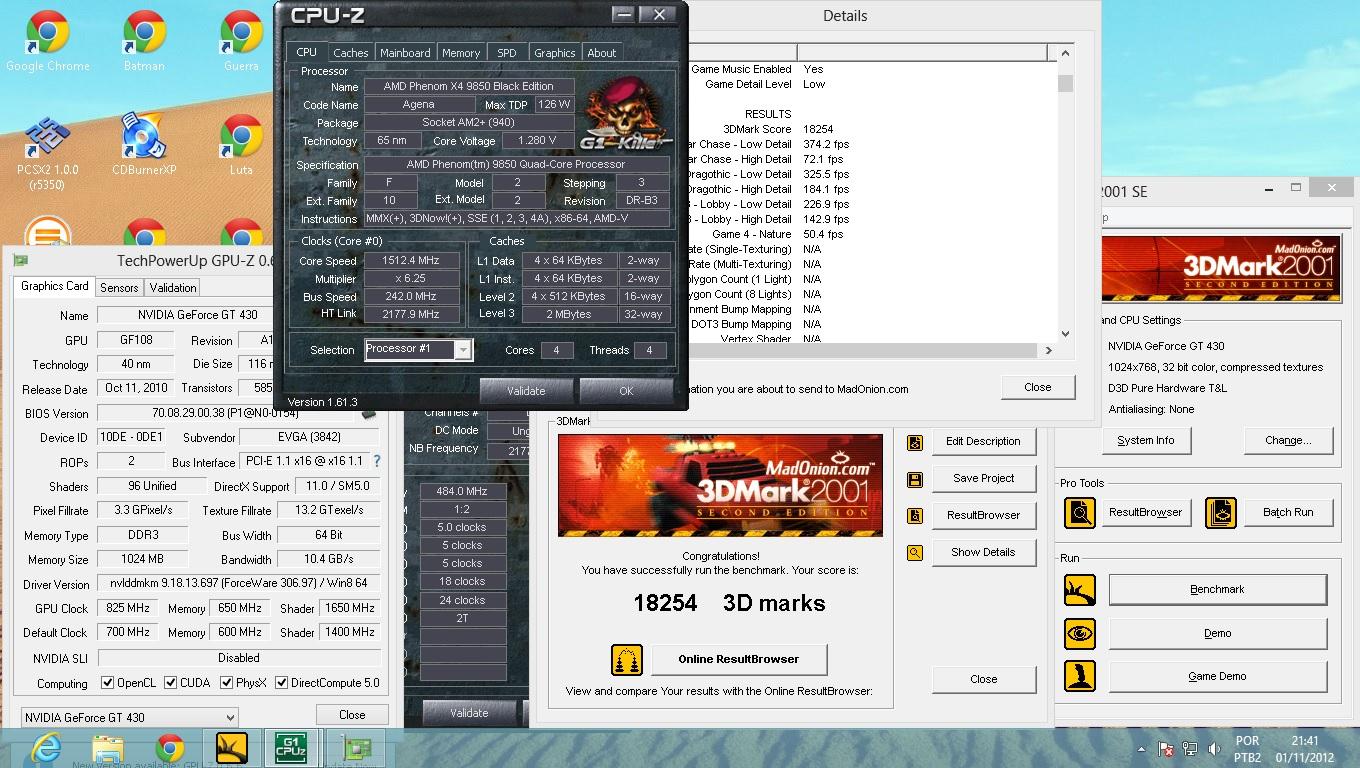The height and width of the screenshot is (768, 1360).
Task: Click Online ResultBrowser button
Action: pyautogui.click(x=739, y=659)
